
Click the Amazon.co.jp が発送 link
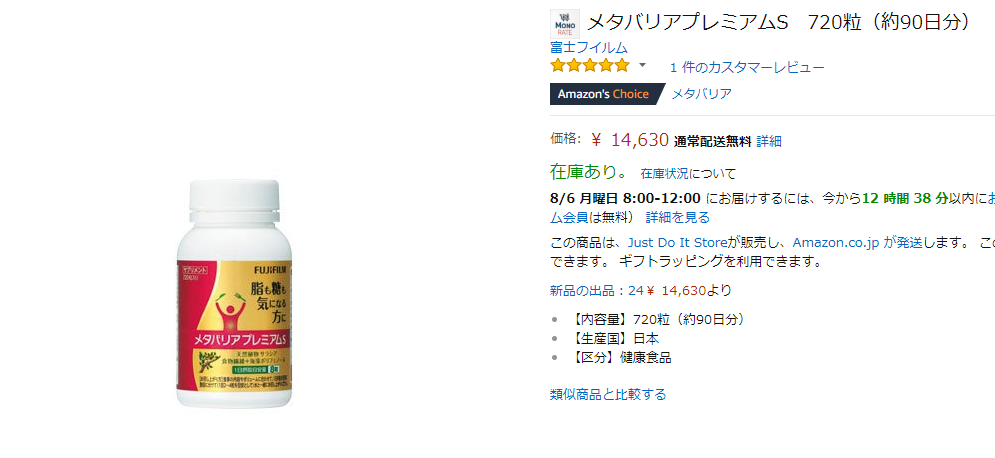(x=857, y=243)
